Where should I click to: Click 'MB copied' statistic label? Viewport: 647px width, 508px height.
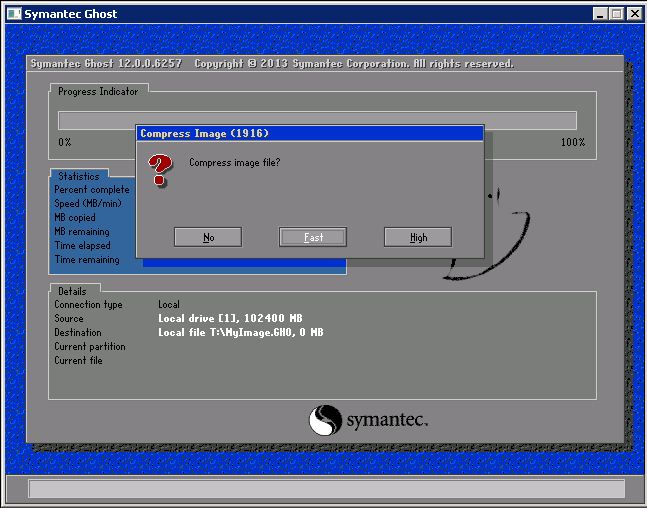click(75, 217)
